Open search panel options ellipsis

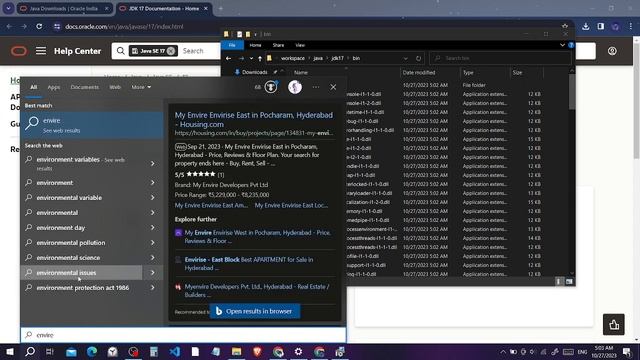[316, 87]
